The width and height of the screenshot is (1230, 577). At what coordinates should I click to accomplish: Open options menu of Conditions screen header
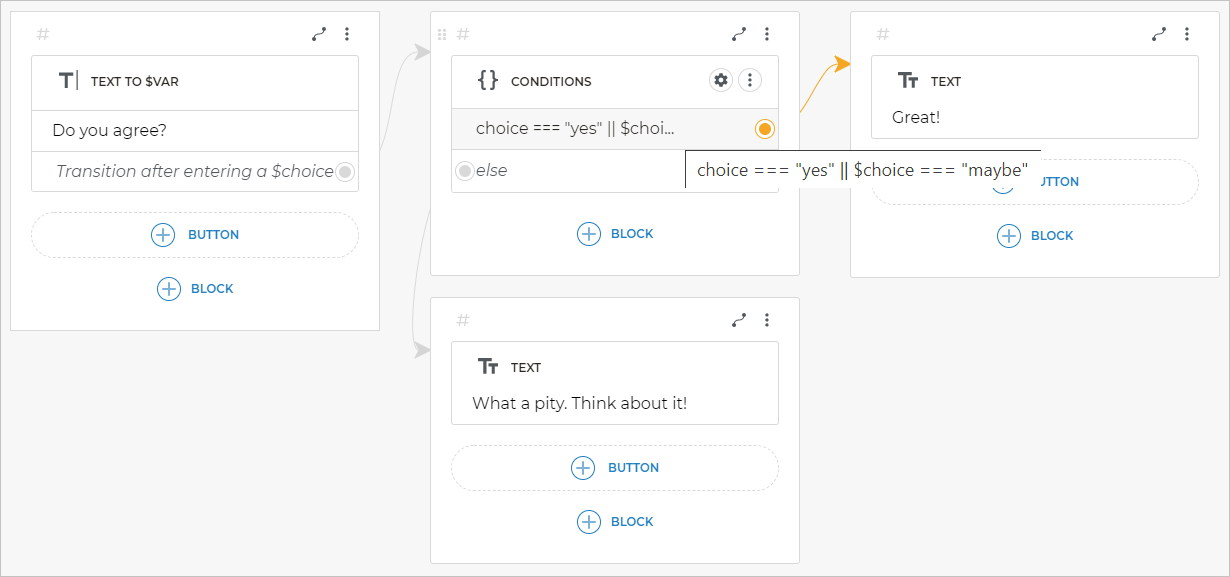click(767, 34)
